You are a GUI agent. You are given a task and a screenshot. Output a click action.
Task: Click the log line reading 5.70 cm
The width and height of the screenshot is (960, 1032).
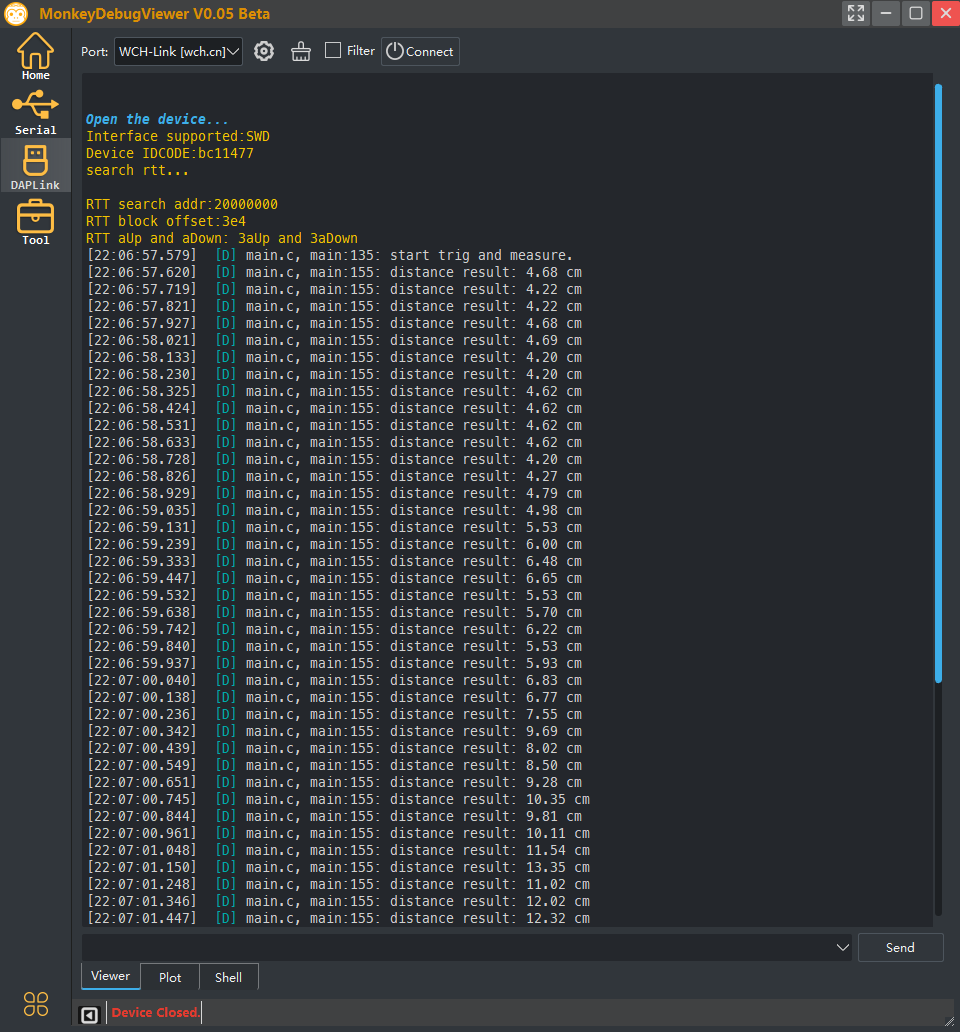[334, 613]
